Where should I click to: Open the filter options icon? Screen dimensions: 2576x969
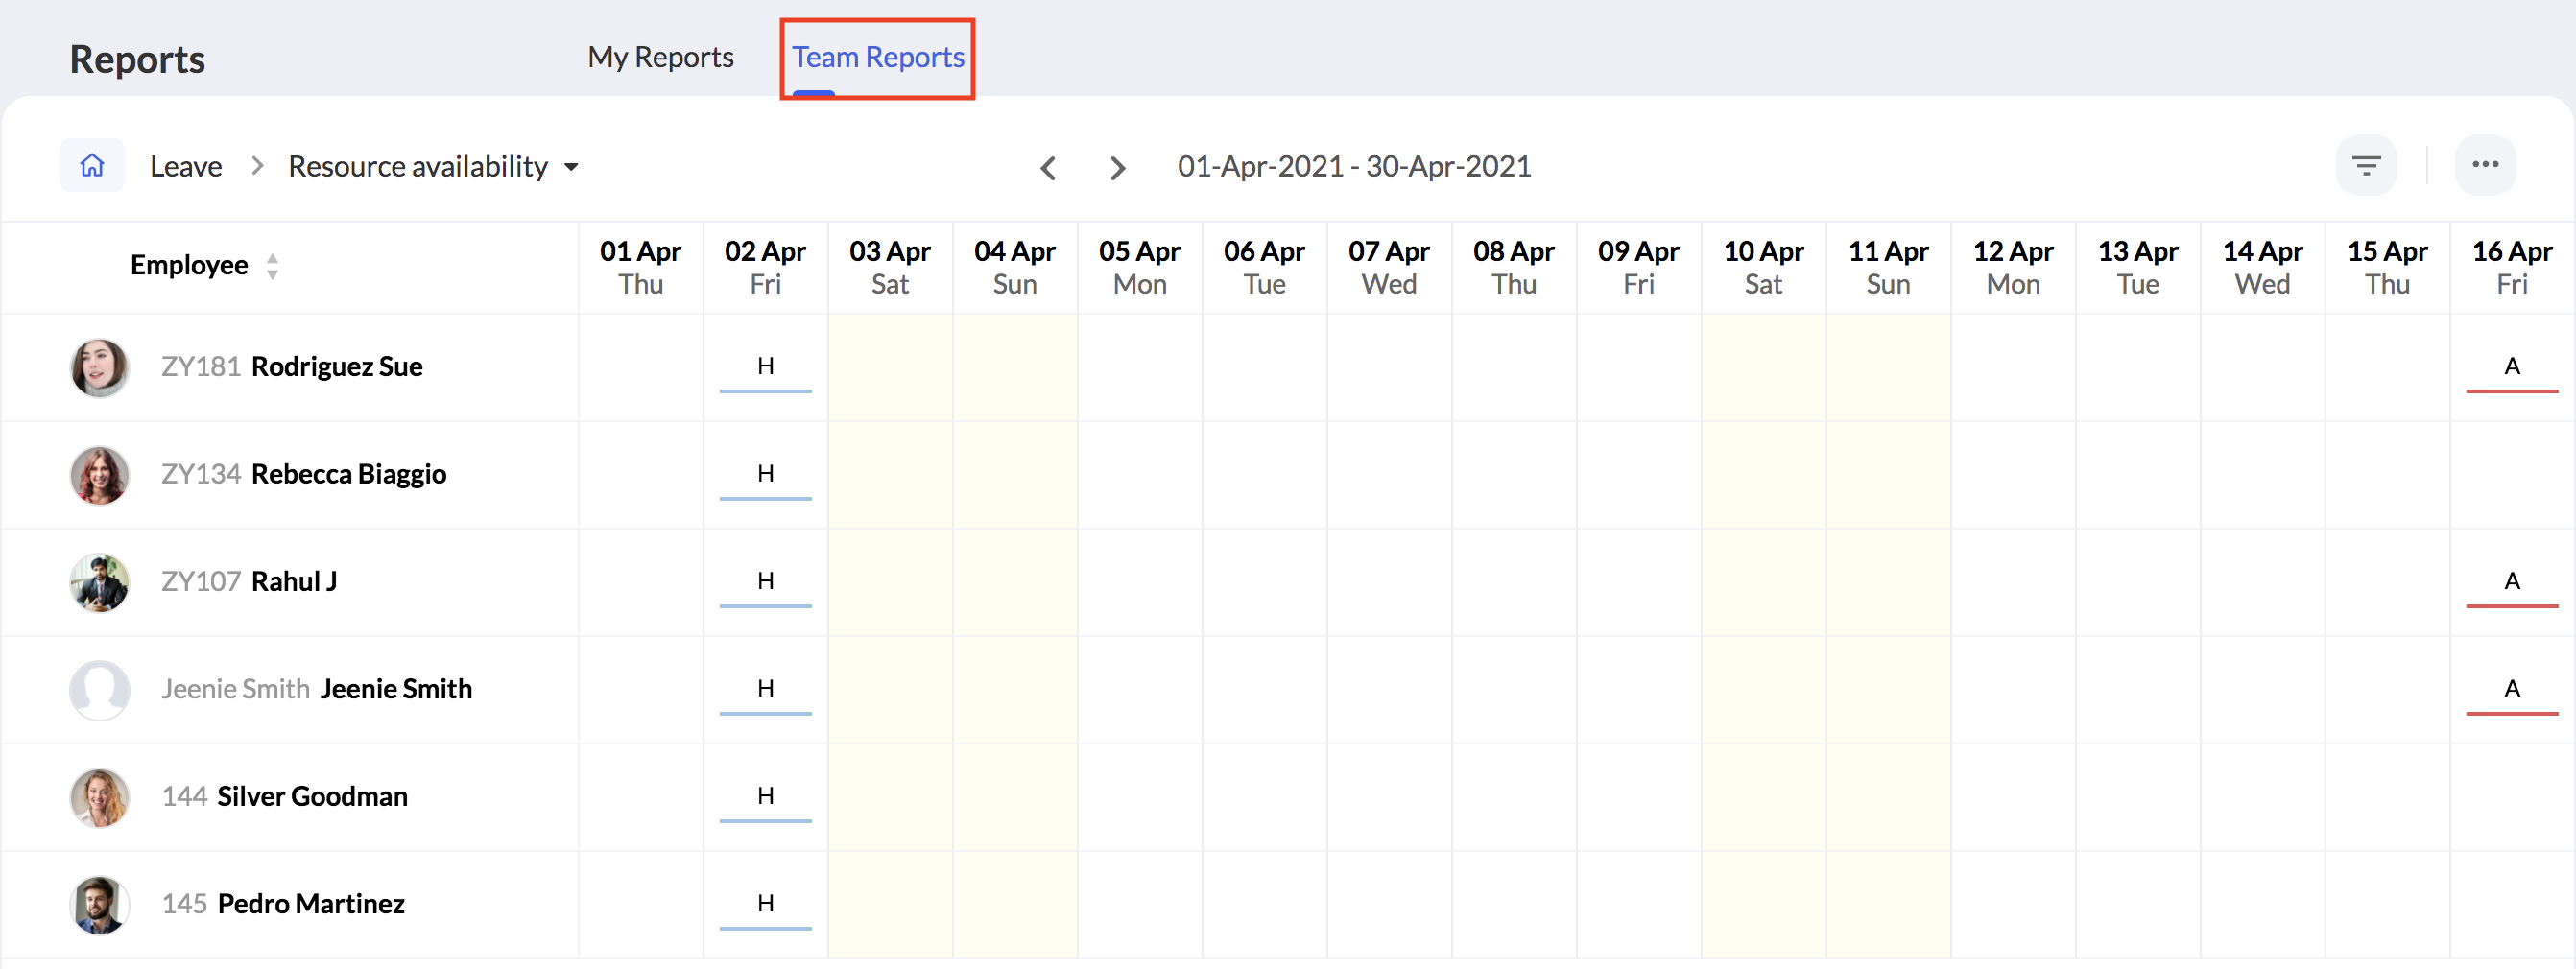click(x=2365, y=166)
